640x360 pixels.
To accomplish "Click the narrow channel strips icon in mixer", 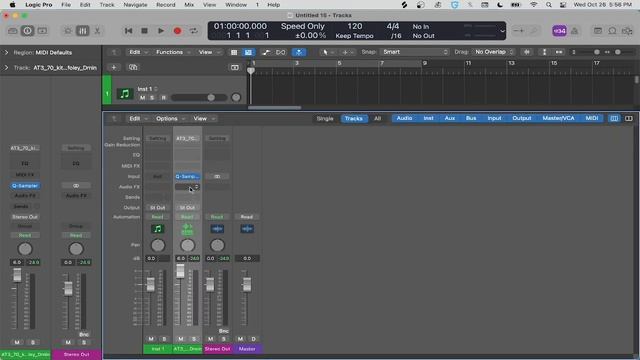I will [614, 118].
